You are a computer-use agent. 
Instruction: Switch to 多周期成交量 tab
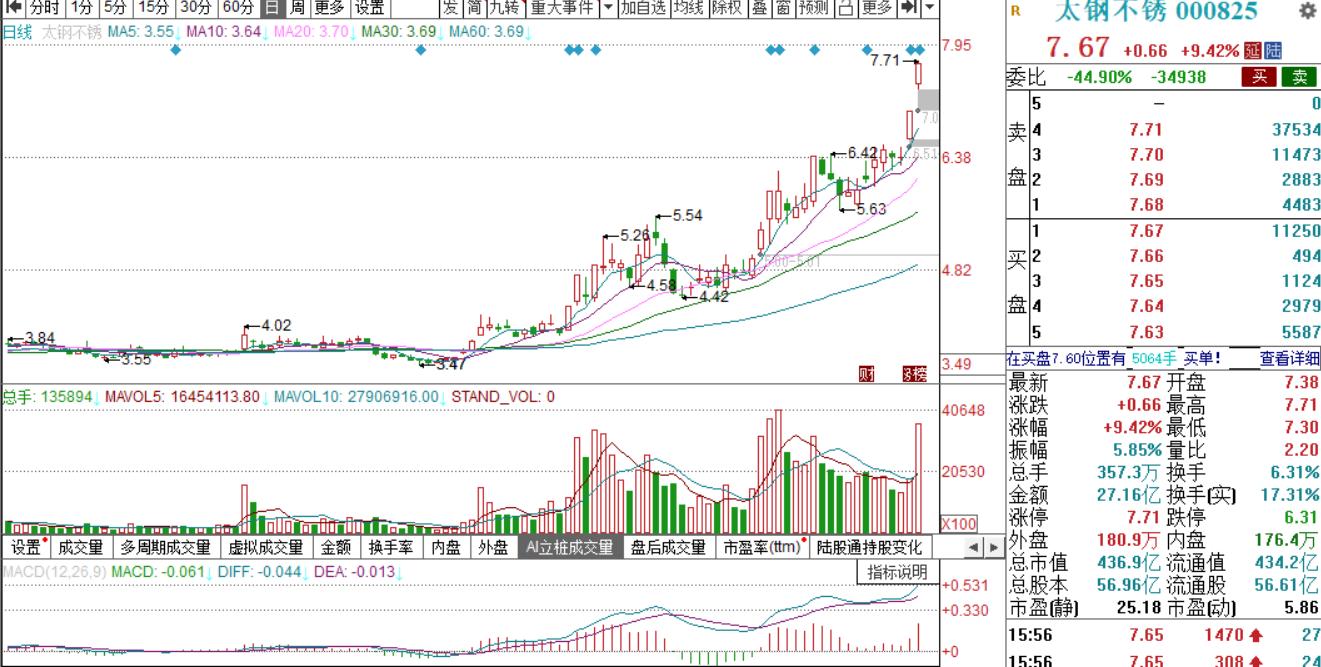click(166, 547)
